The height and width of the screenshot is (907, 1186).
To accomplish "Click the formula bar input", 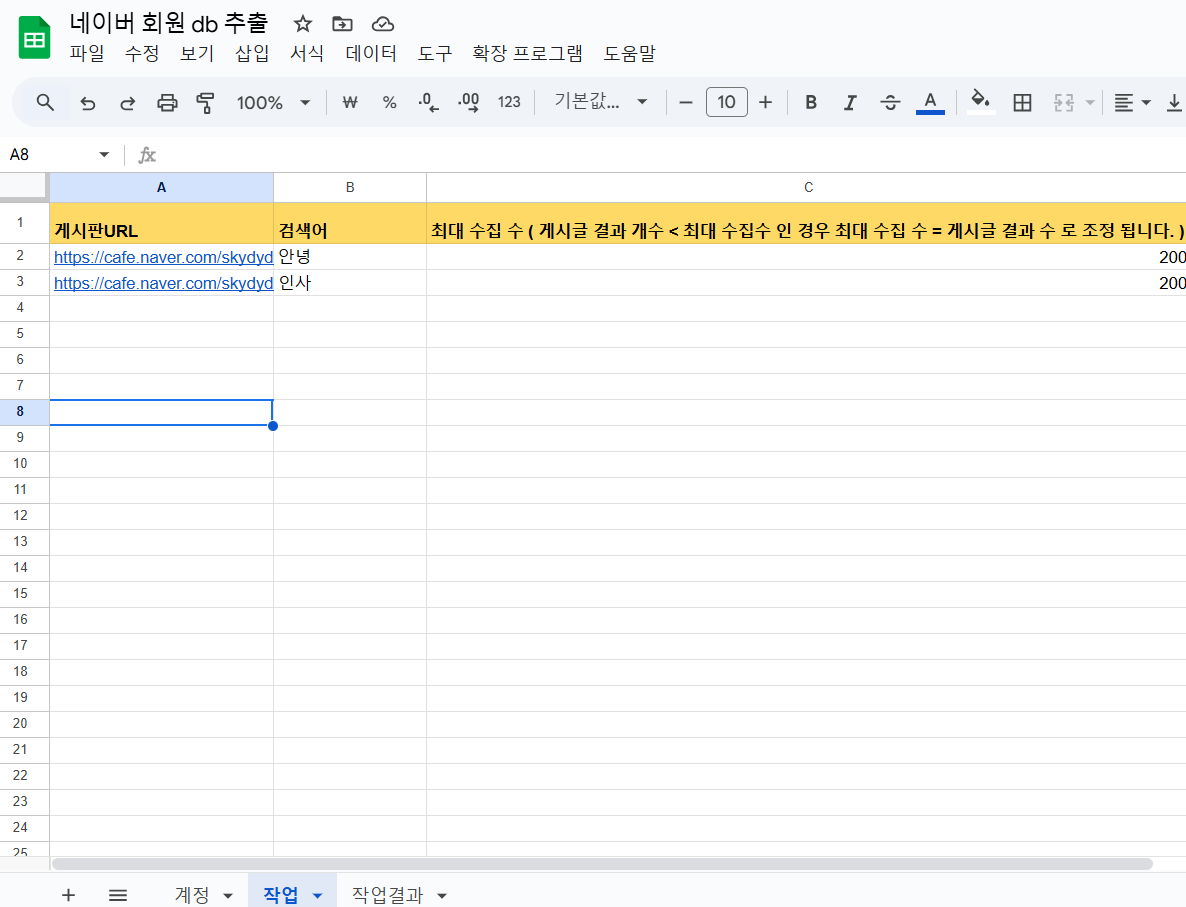I will point(673,155).
